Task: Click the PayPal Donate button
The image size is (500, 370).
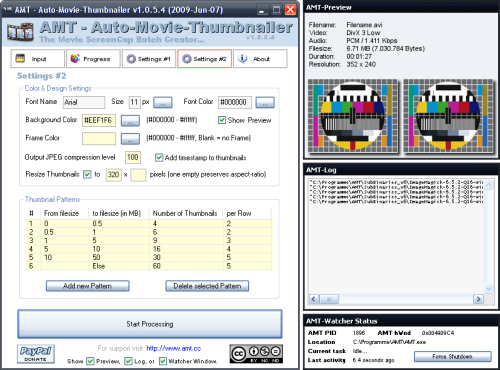Action: point(36,354)
